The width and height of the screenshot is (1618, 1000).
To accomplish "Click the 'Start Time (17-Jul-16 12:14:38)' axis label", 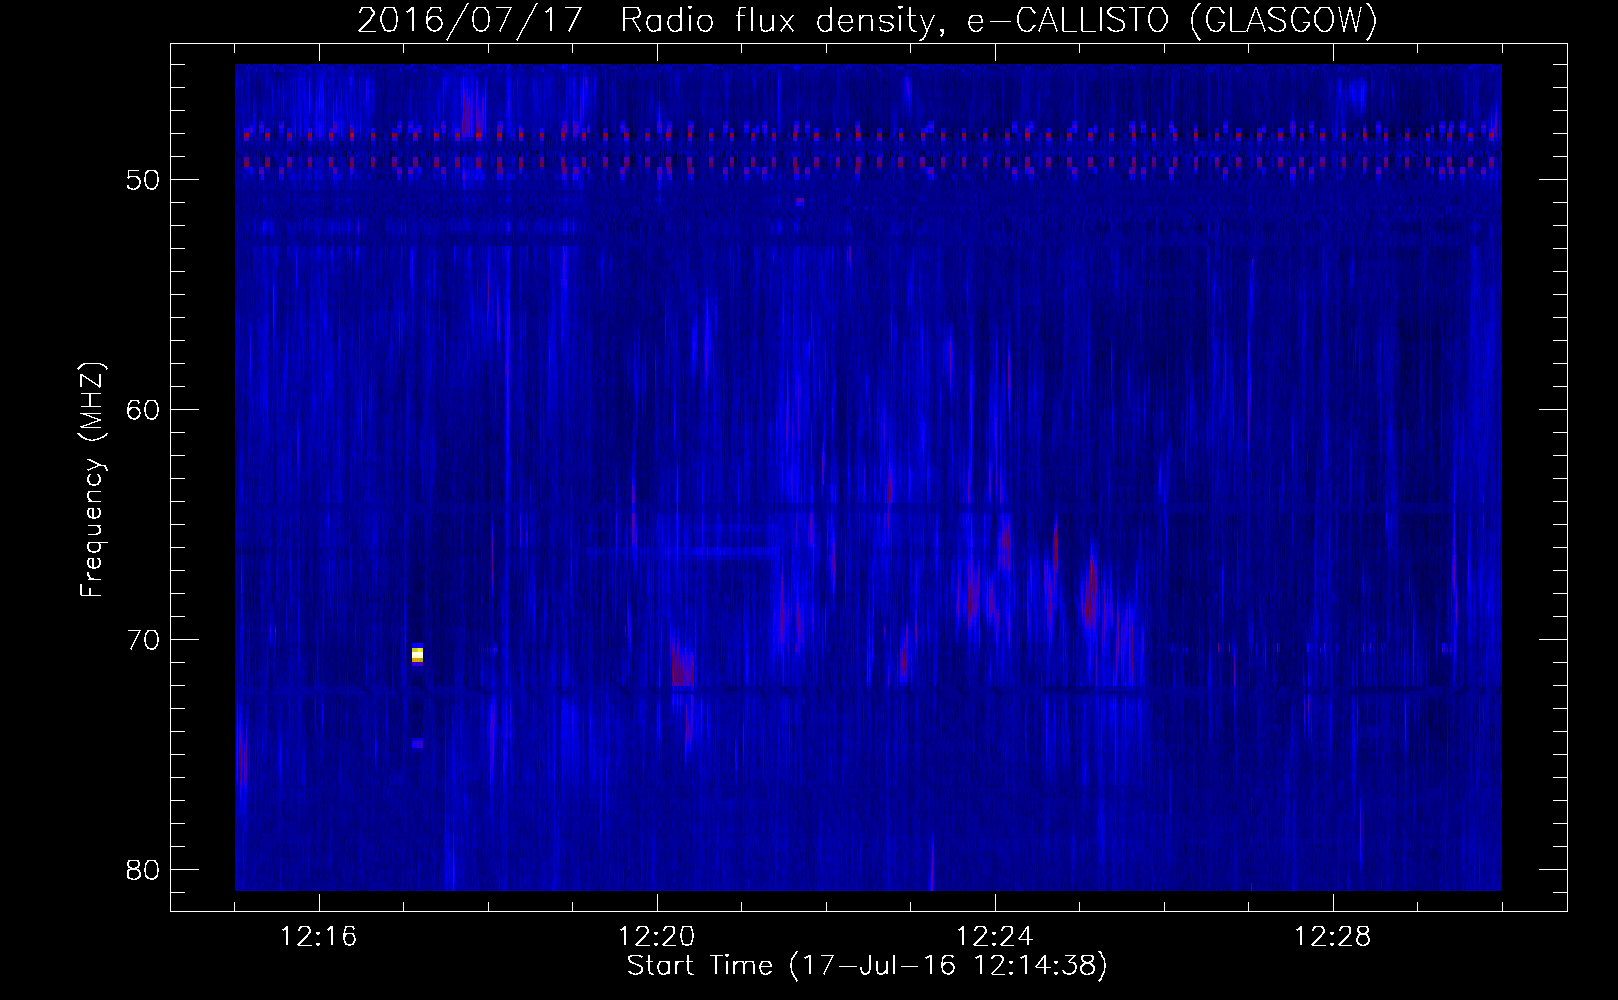I will (867, 966).
